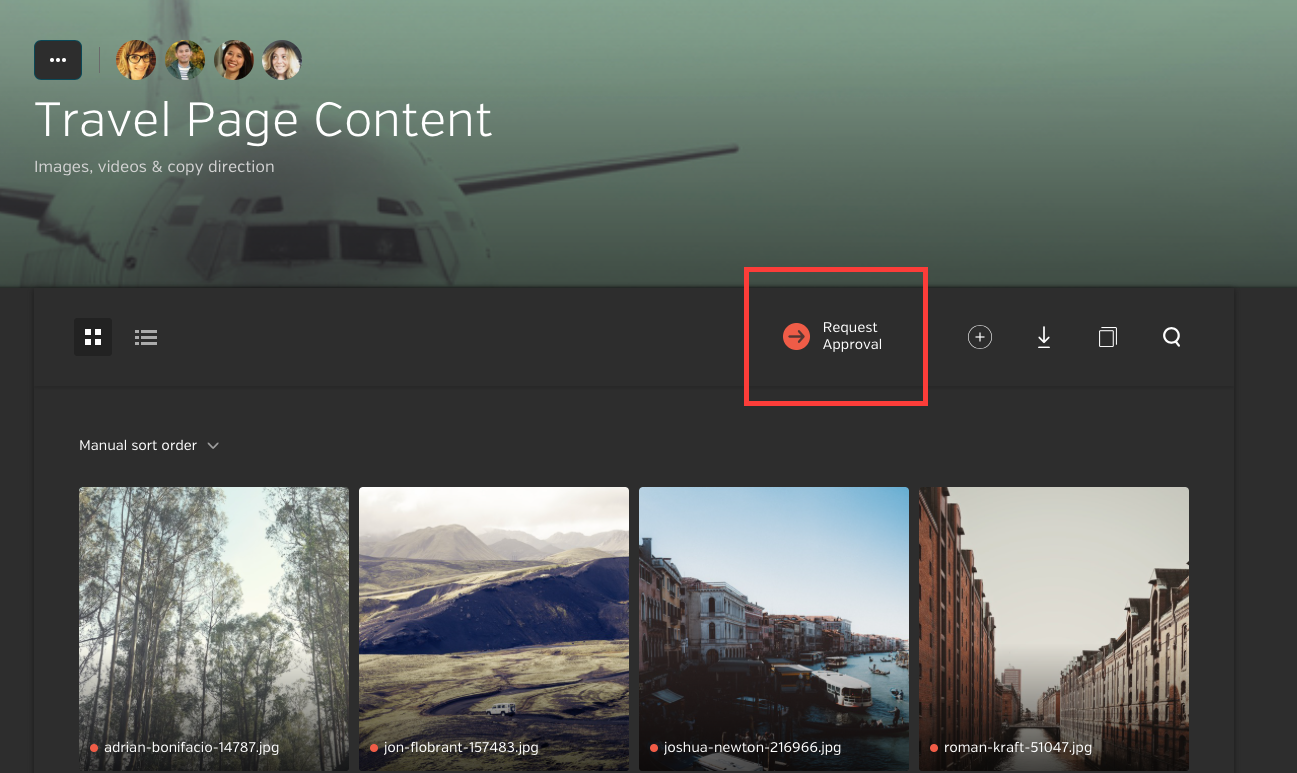Open the adrian-bonifacio forest thumbnail
Screen dimensions: 1297x773
point(214,629)
